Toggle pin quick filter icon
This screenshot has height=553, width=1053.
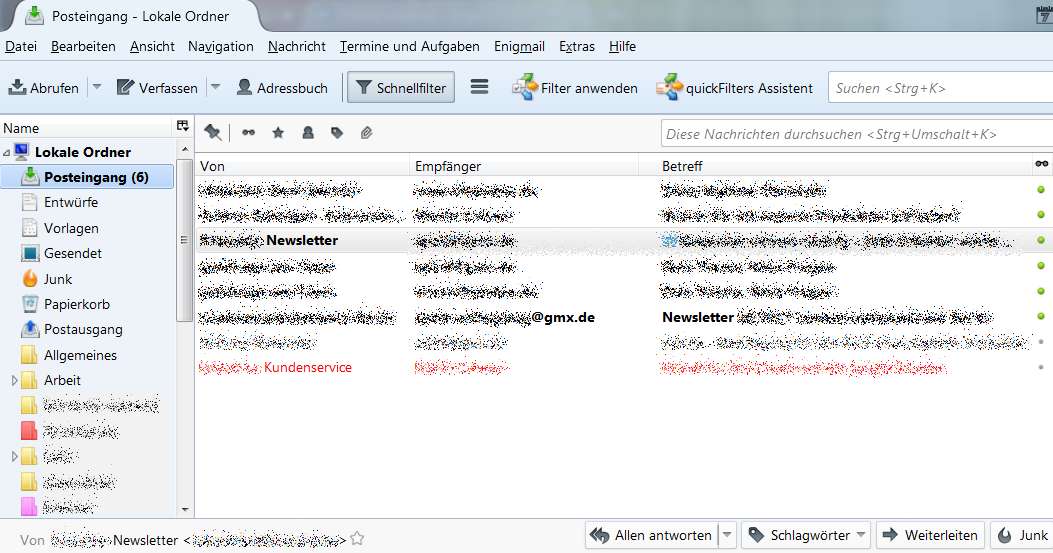[x=213, y=132]
